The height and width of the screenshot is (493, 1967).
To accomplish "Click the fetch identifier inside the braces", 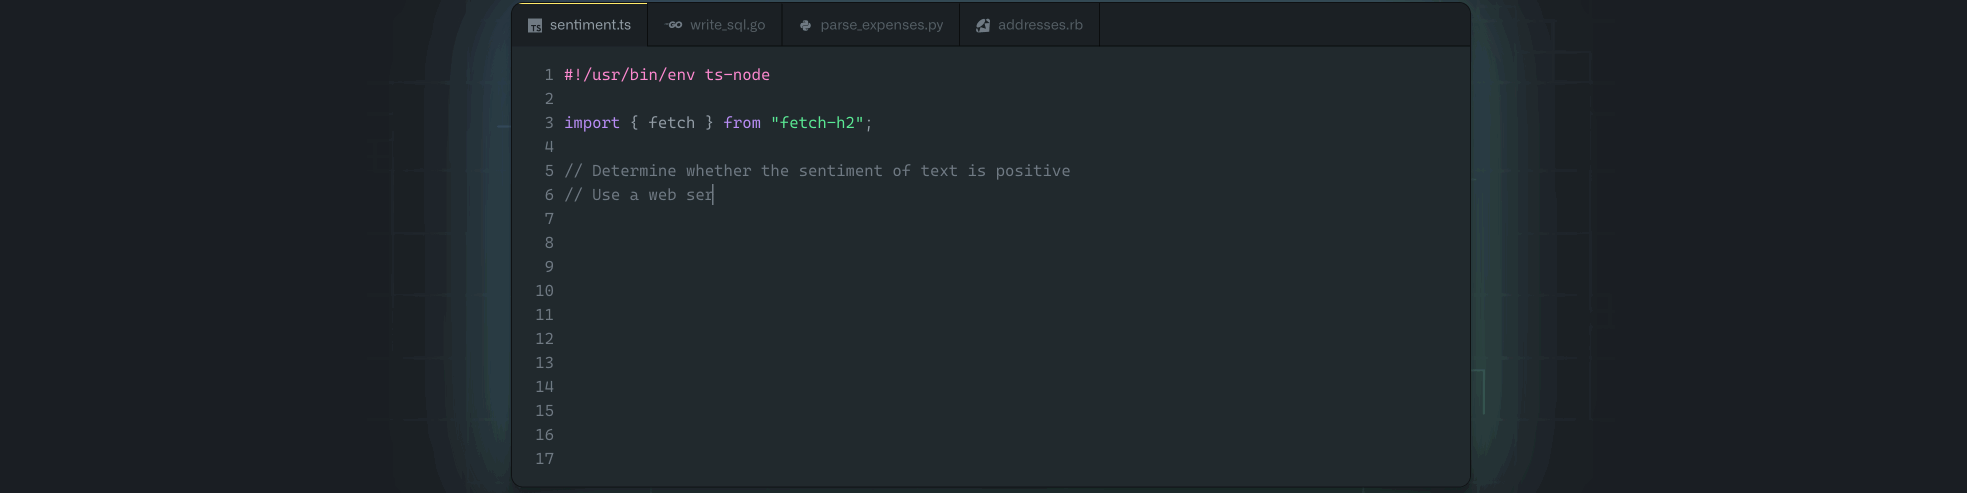I will [x=671, y=123].
